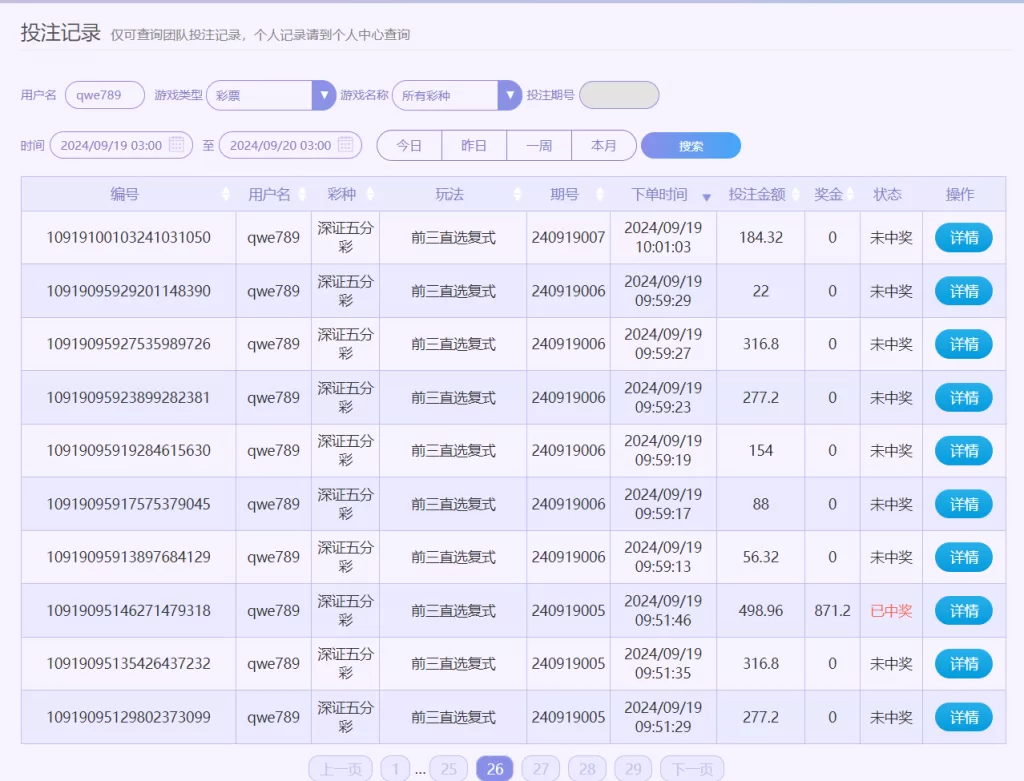The image size is (1024, 781).
Task: Click bet amount 184.32
Action: coord(761,238)
